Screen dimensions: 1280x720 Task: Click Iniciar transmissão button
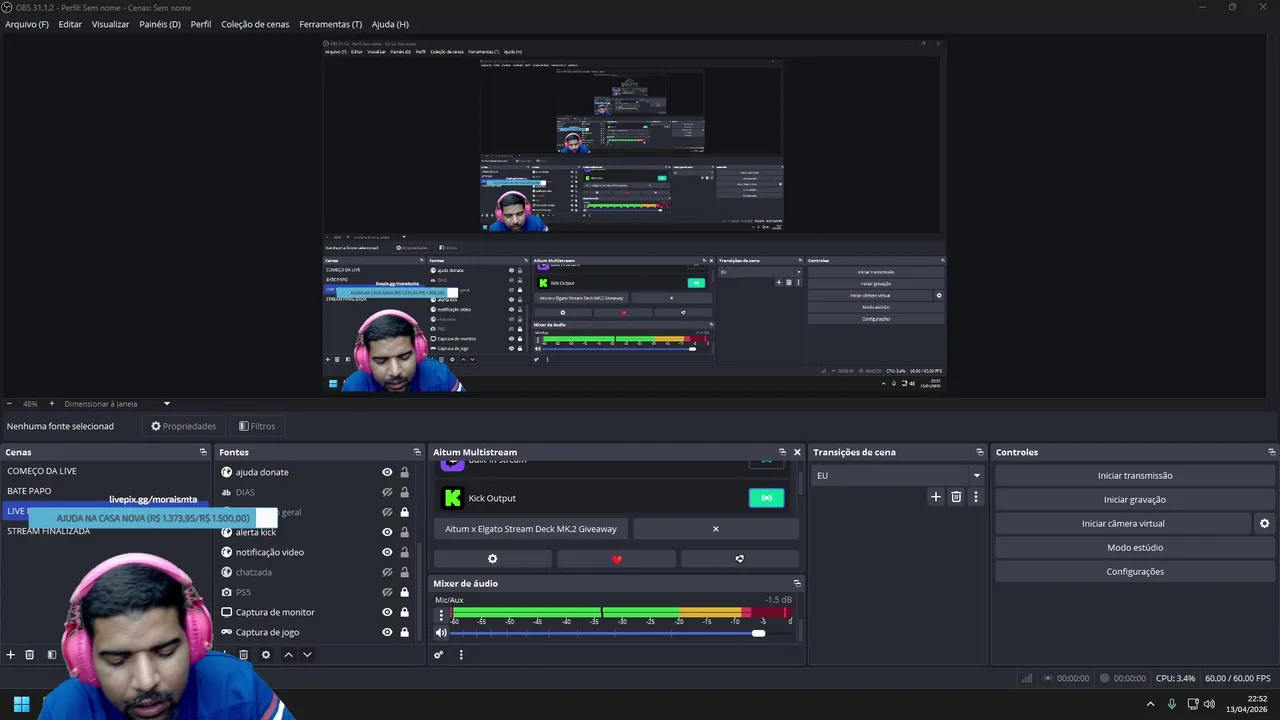(x=1135, y=476)
